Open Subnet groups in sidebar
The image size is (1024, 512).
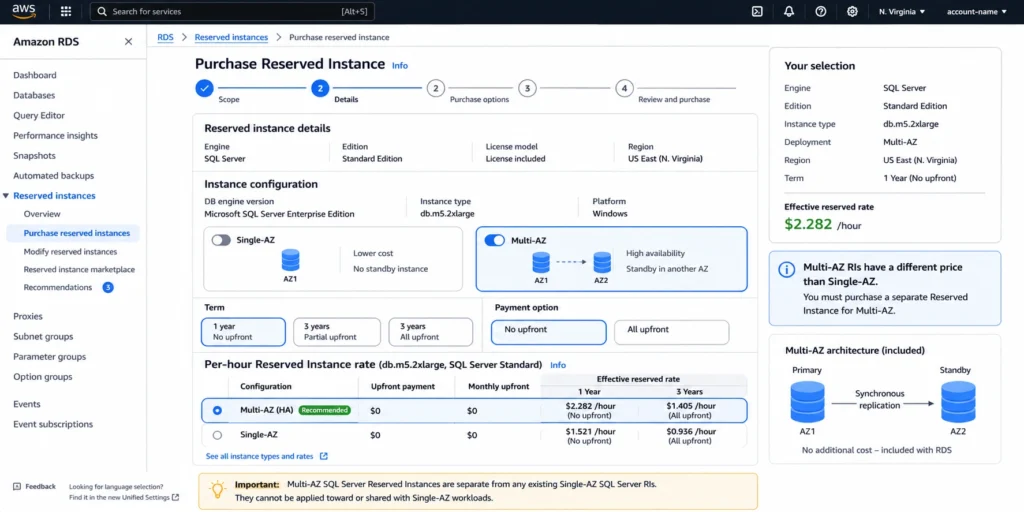tap(43, 336)
